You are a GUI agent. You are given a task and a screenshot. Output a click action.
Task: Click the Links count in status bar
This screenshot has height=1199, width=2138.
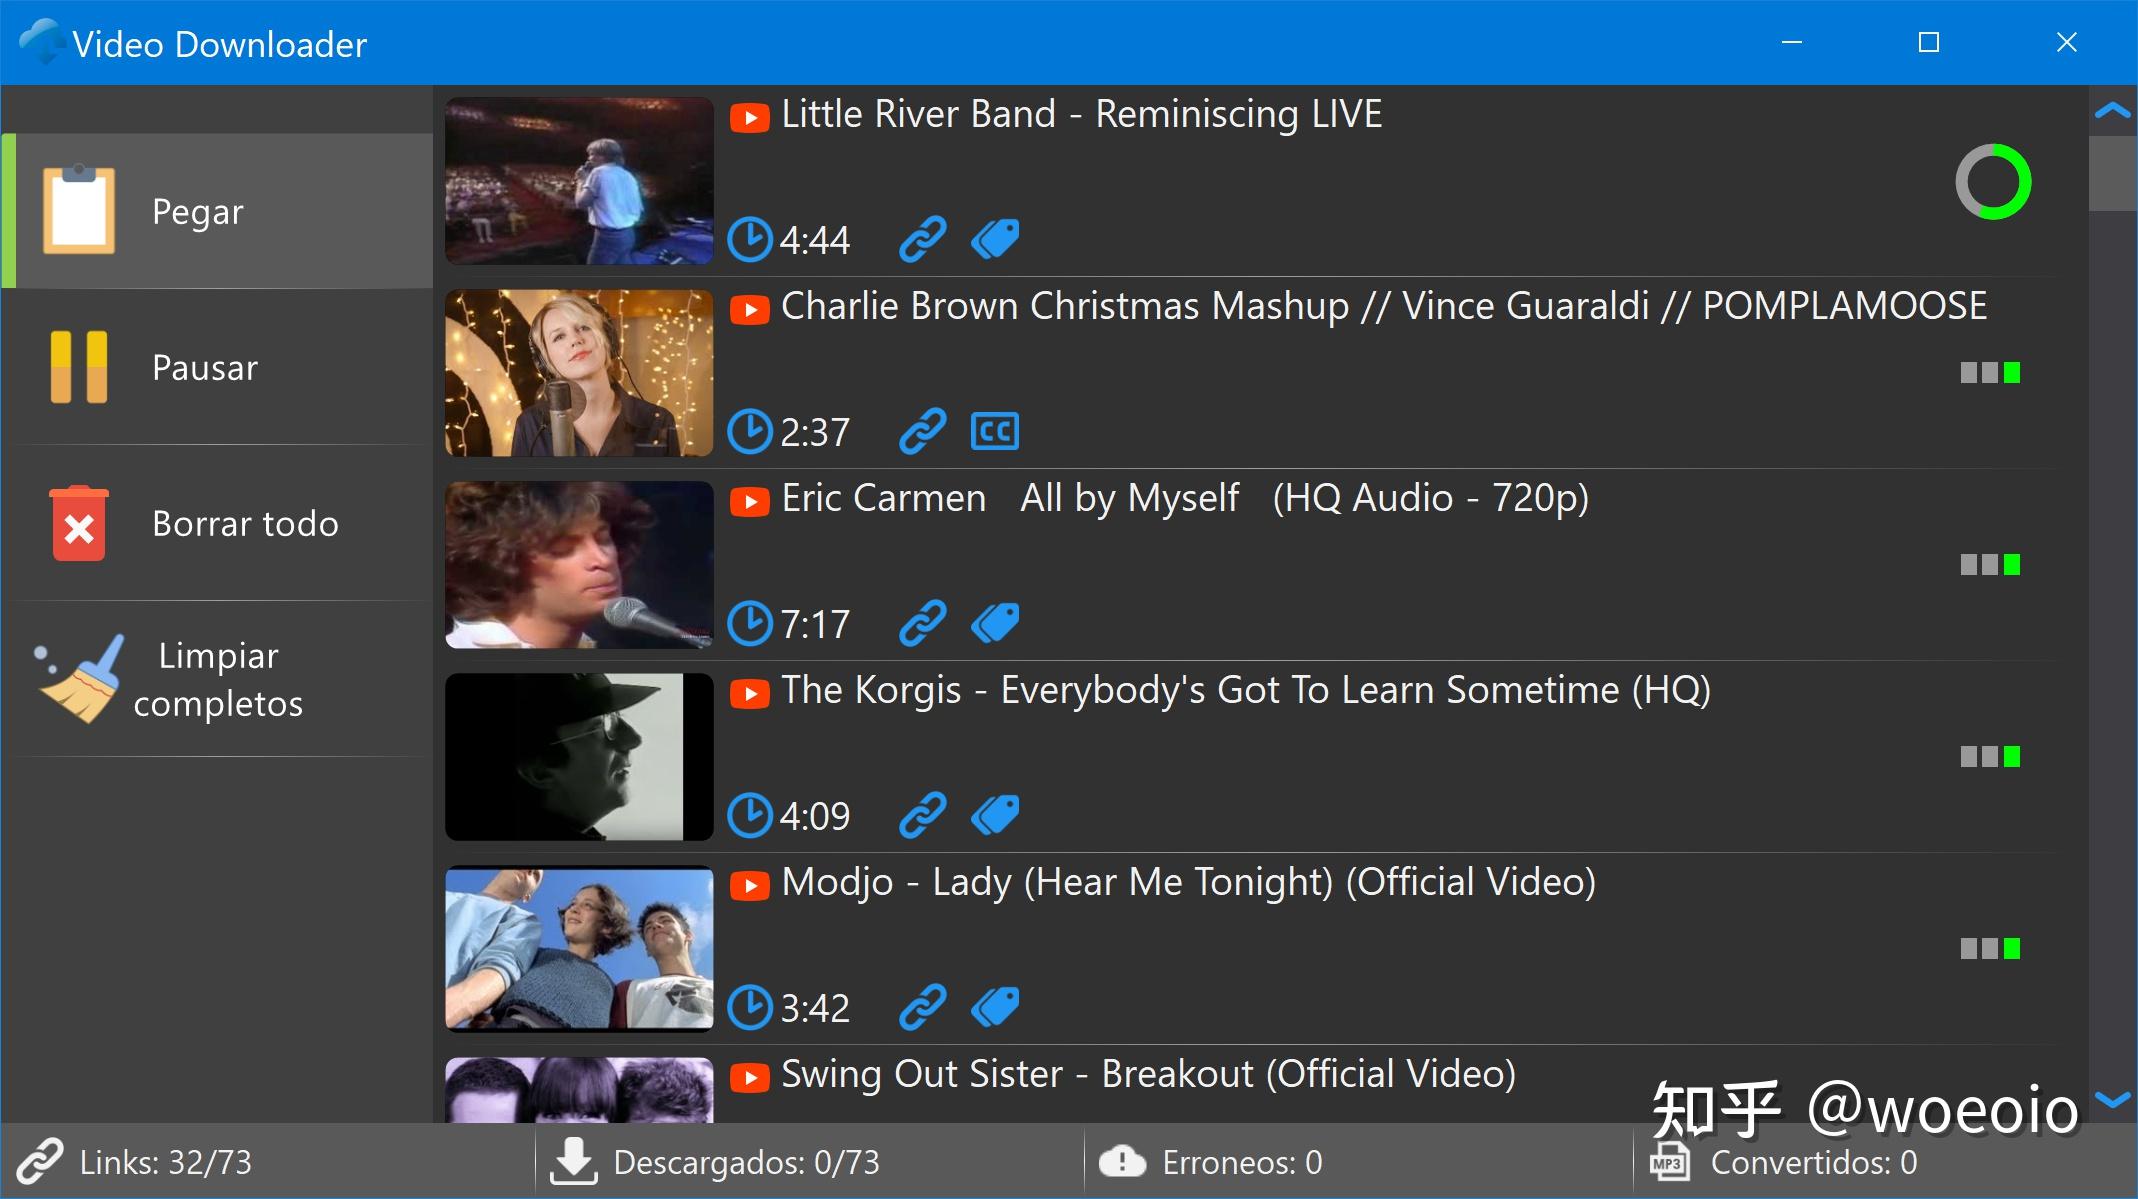[165, 1163]
